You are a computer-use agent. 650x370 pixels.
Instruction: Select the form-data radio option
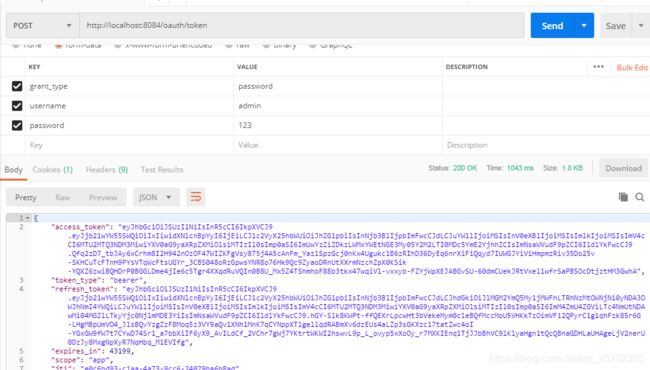(x=58, y=45)
